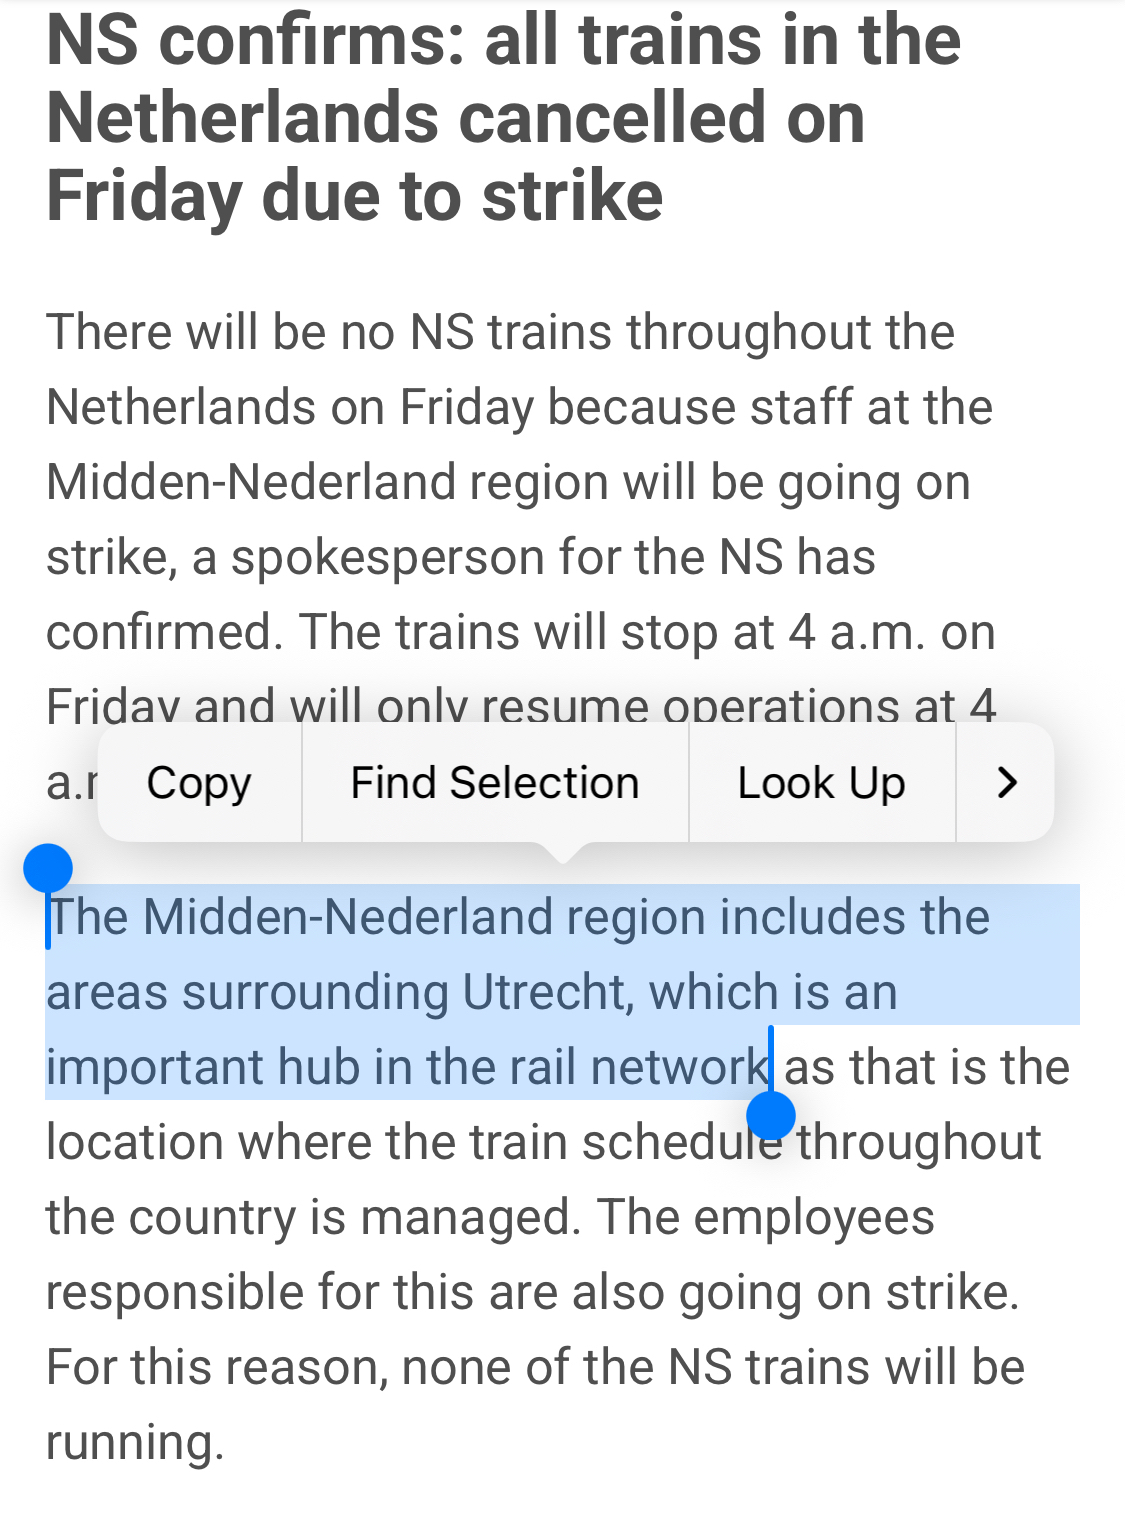Click the word "throughout" after the selection
Viewport: 1125px width, 1518px height.
(919, 1143)
